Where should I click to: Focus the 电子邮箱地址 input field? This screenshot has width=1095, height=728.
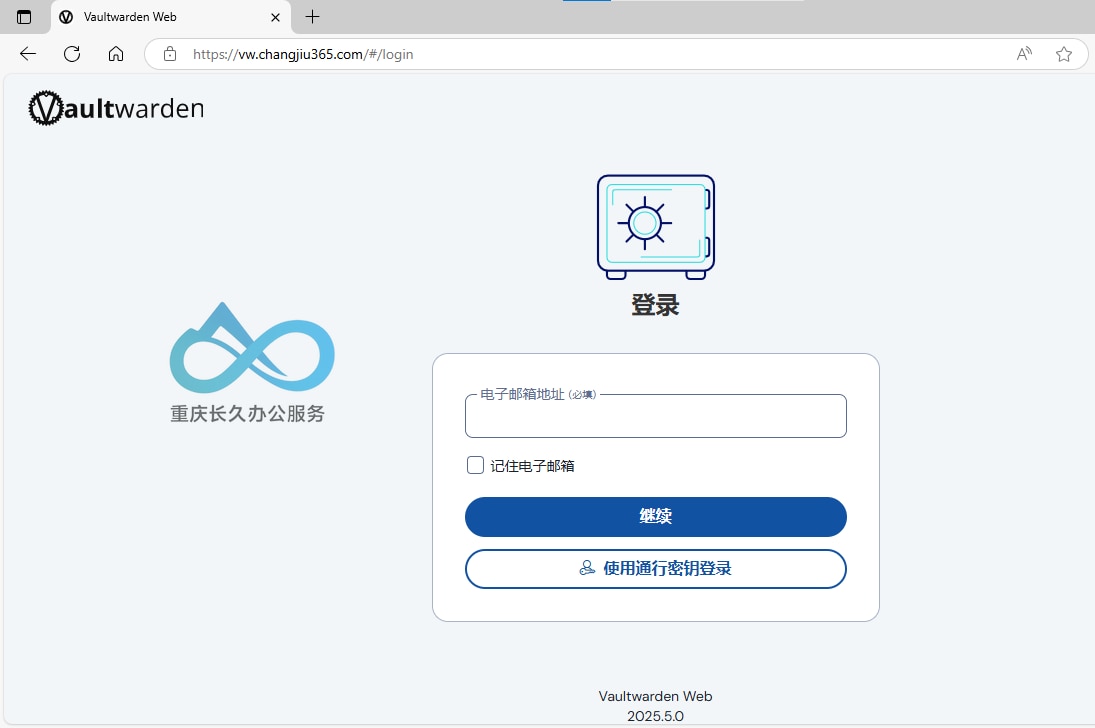click(x=655, y=416)
